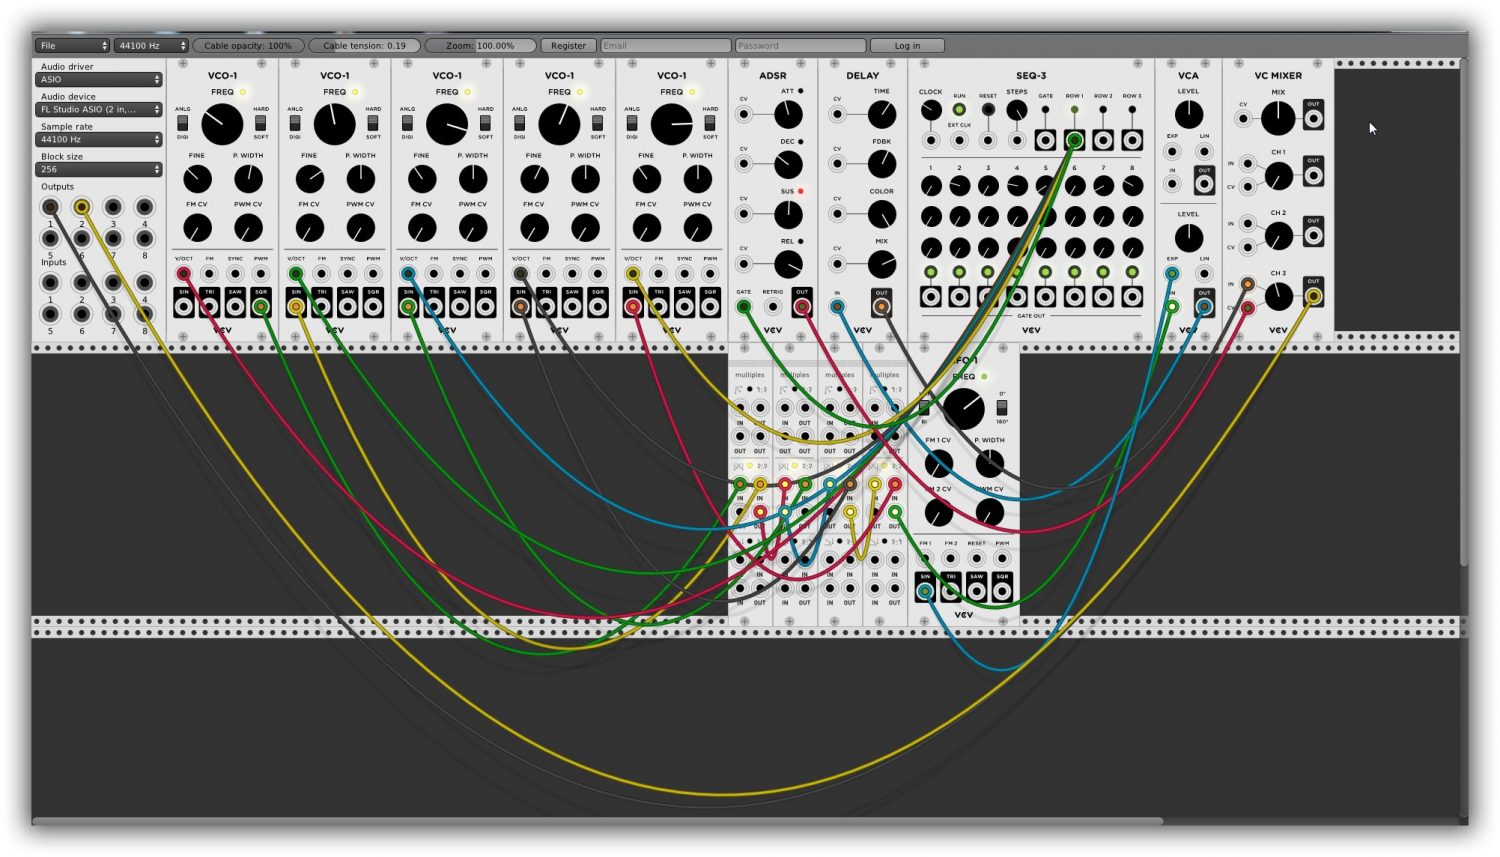Click the ADSR DEC knob
This screenshot has width=1500, height=857.
click(x=788, y=164)
